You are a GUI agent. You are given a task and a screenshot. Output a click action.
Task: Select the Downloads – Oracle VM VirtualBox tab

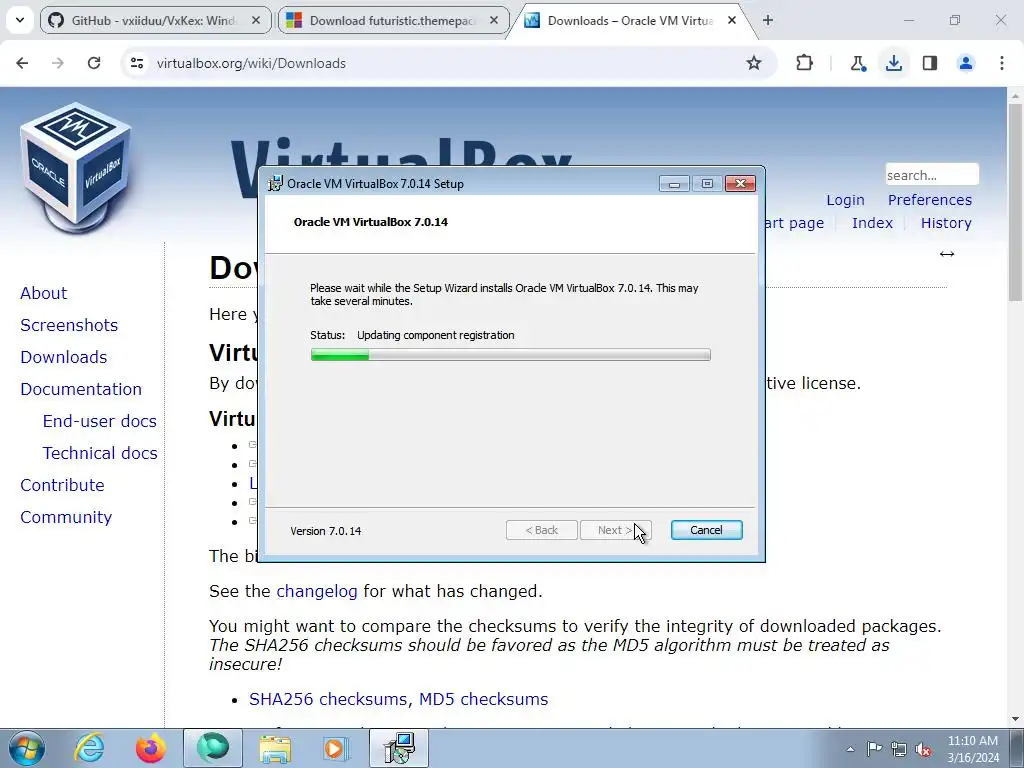pyautogui.click(x=632, y=20)
